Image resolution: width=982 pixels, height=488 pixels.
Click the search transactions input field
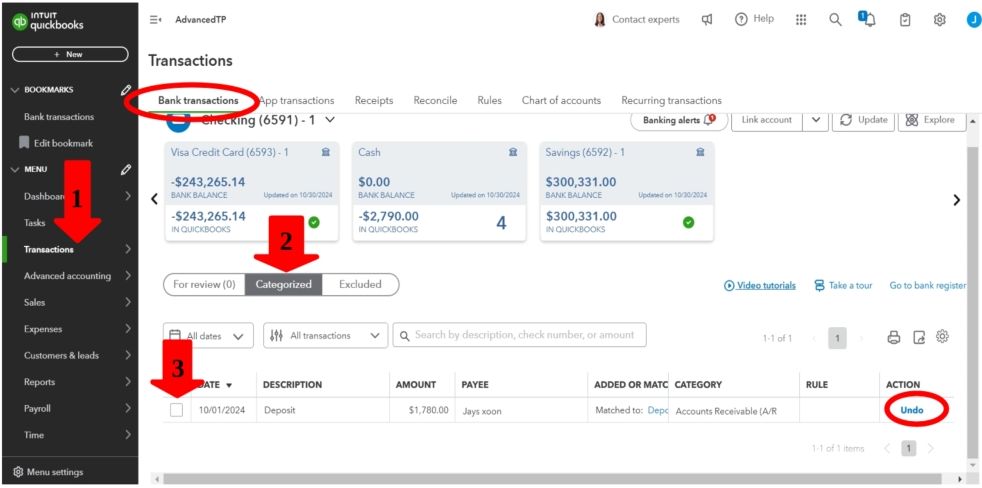tap(519, 335)
